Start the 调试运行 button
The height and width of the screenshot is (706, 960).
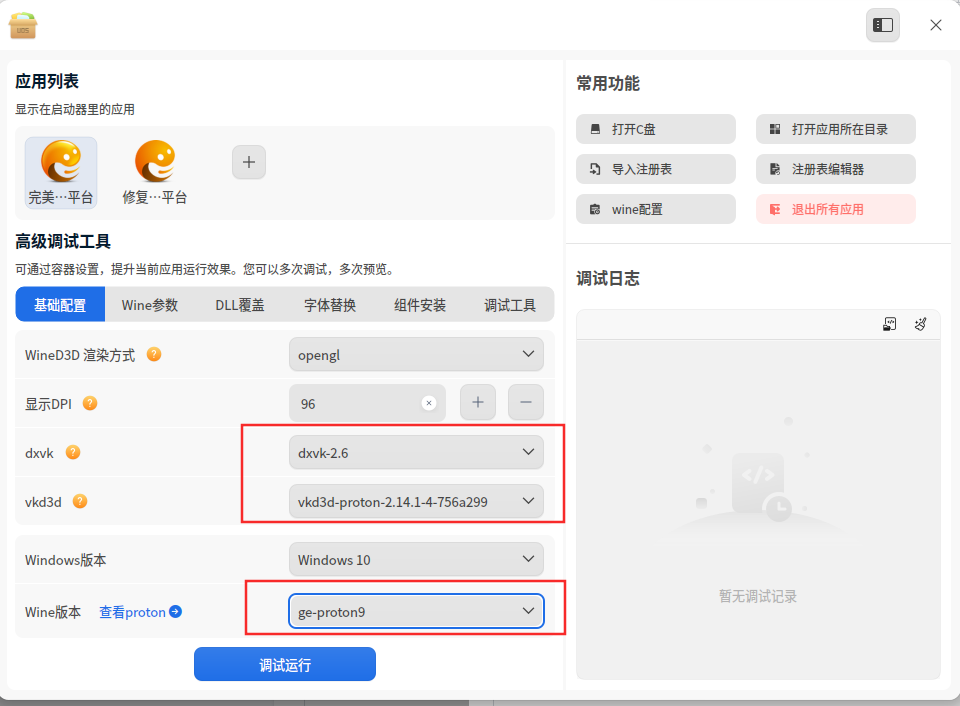[x=285, y=664]
